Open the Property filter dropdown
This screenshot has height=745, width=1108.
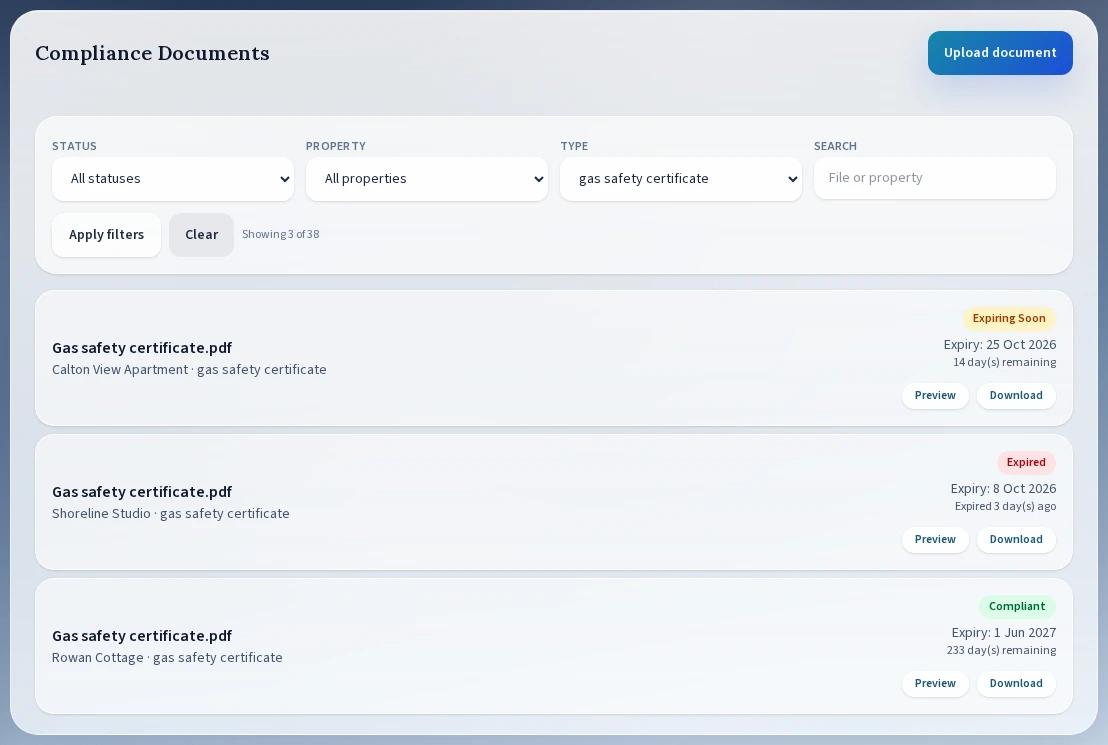427,179
